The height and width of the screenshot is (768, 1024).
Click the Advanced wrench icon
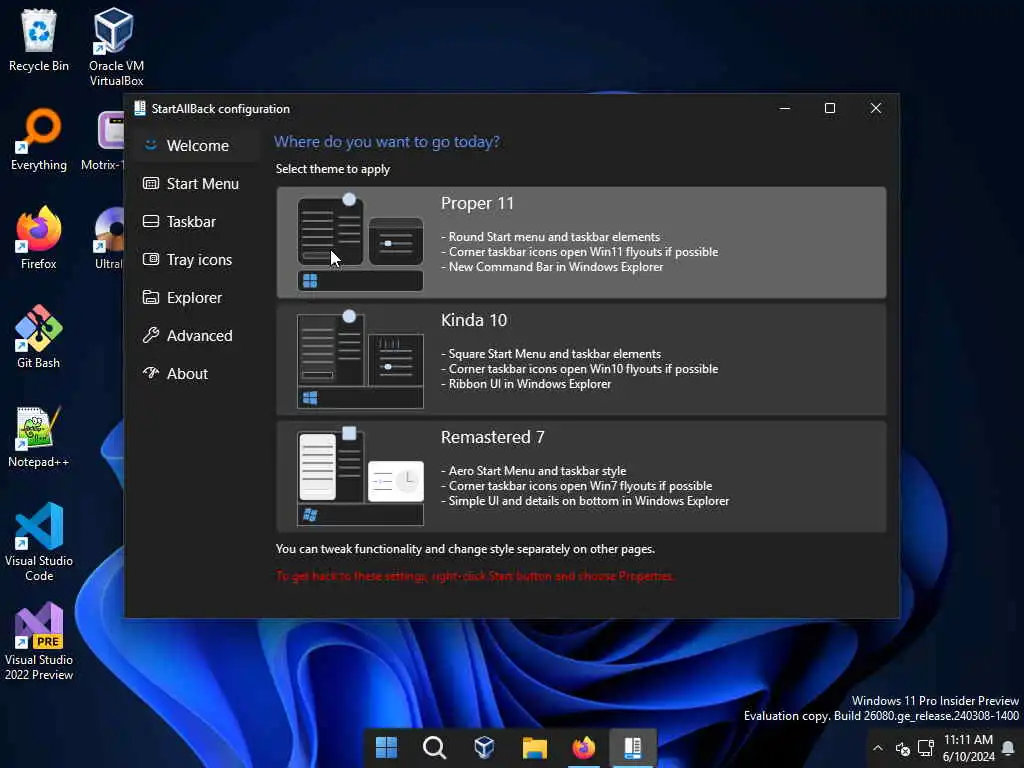151,335
